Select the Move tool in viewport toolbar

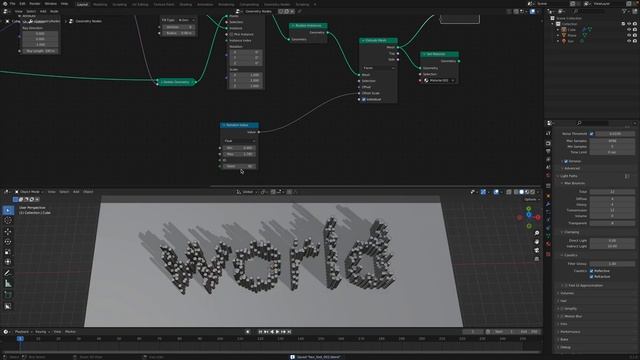pyautogui.click(x=8, y=231)
